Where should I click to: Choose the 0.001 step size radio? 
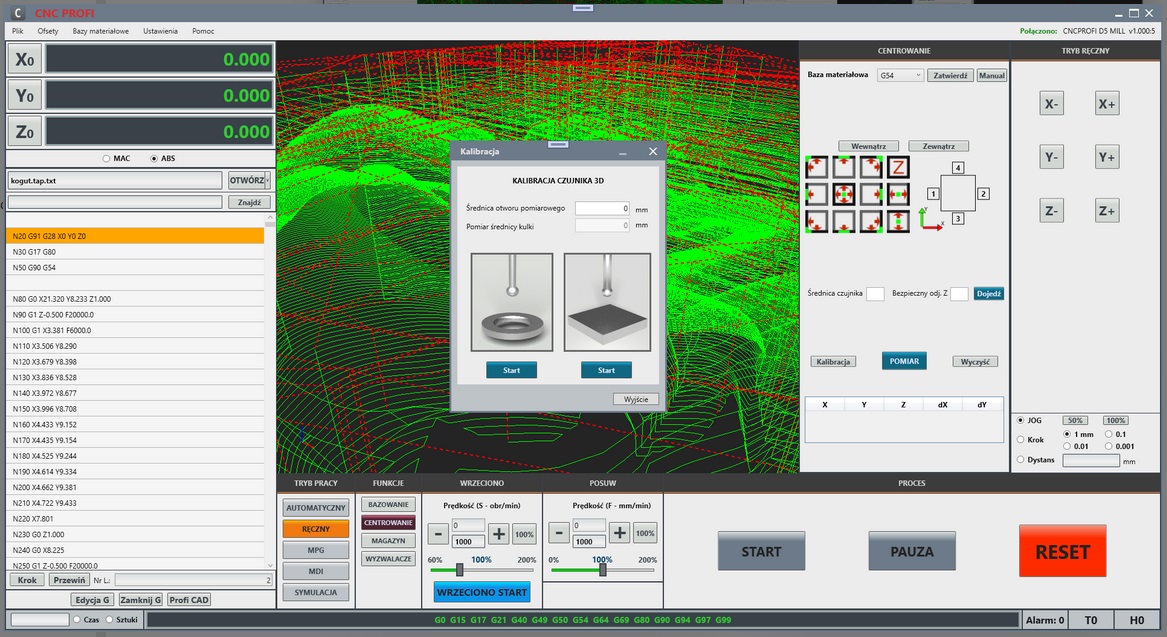pos(1109,446)
